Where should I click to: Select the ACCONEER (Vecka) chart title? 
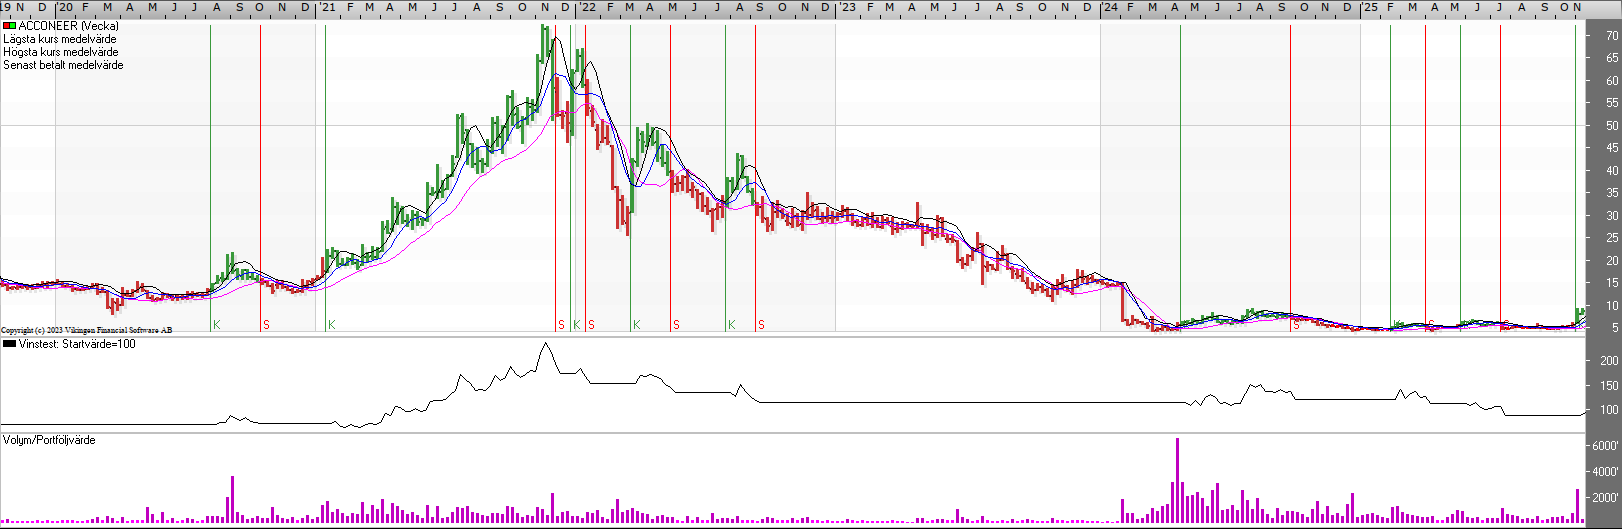click(x=68, y=26)
